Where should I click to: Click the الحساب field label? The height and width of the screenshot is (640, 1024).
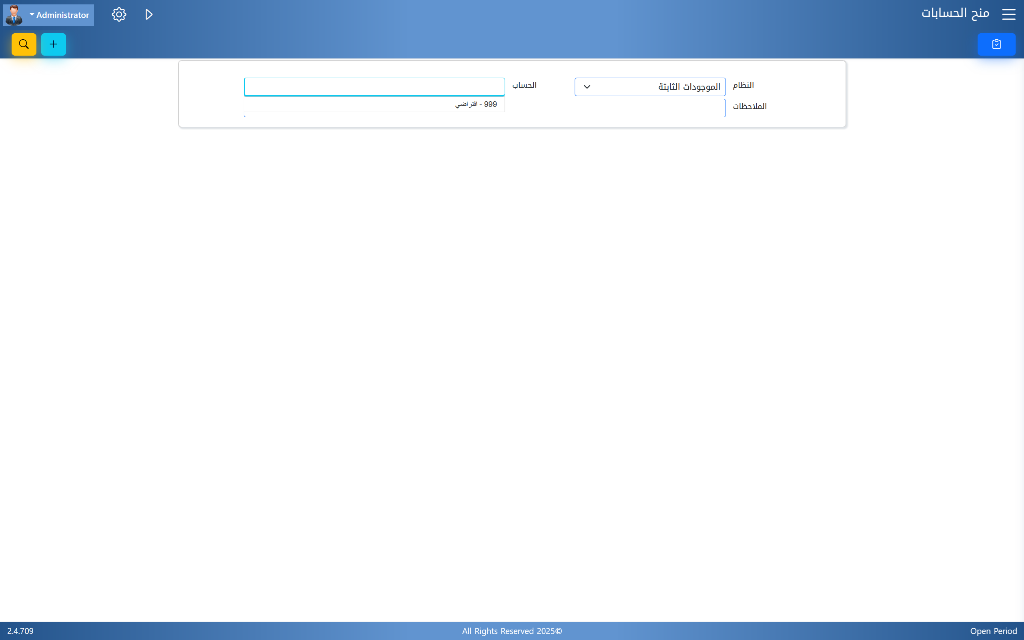click(x=524, y=86)
